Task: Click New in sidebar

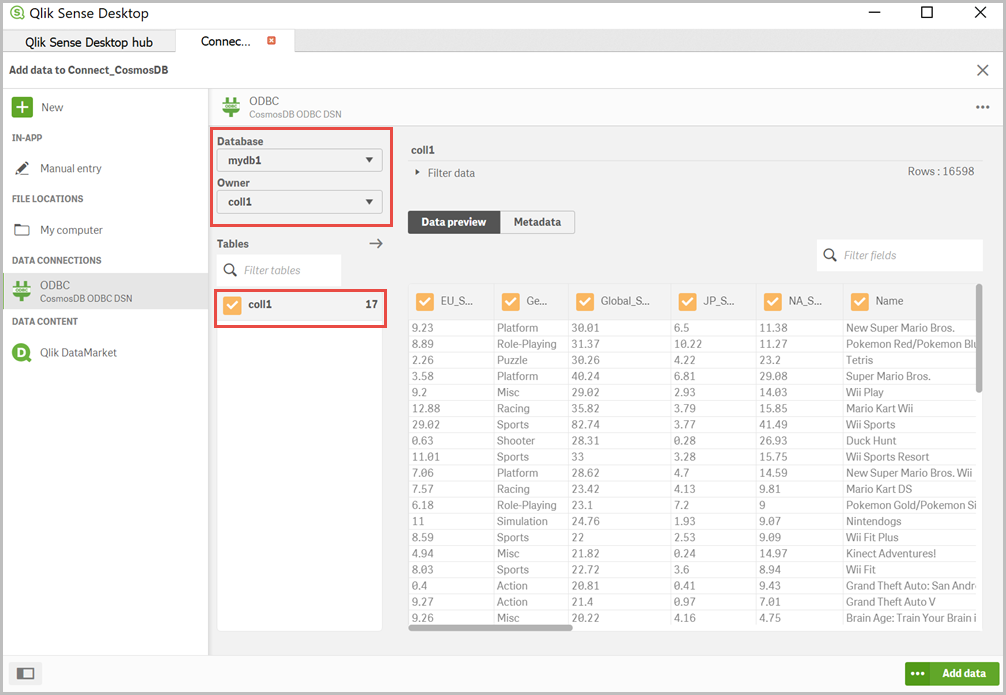Action: pos(52,107)
